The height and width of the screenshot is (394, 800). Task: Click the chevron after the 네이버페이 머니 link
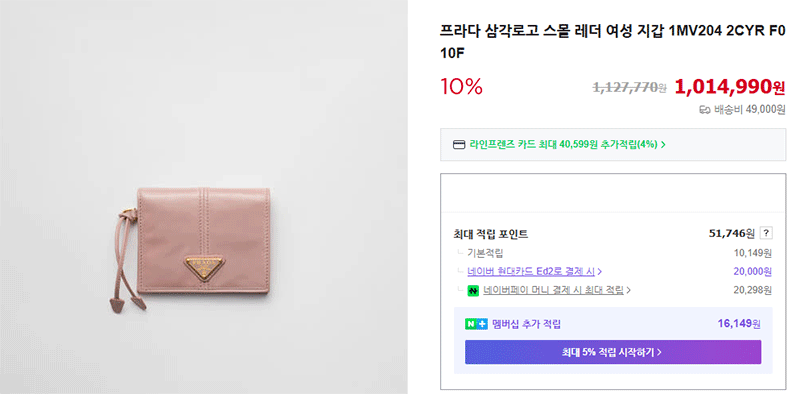pos(628,290)
